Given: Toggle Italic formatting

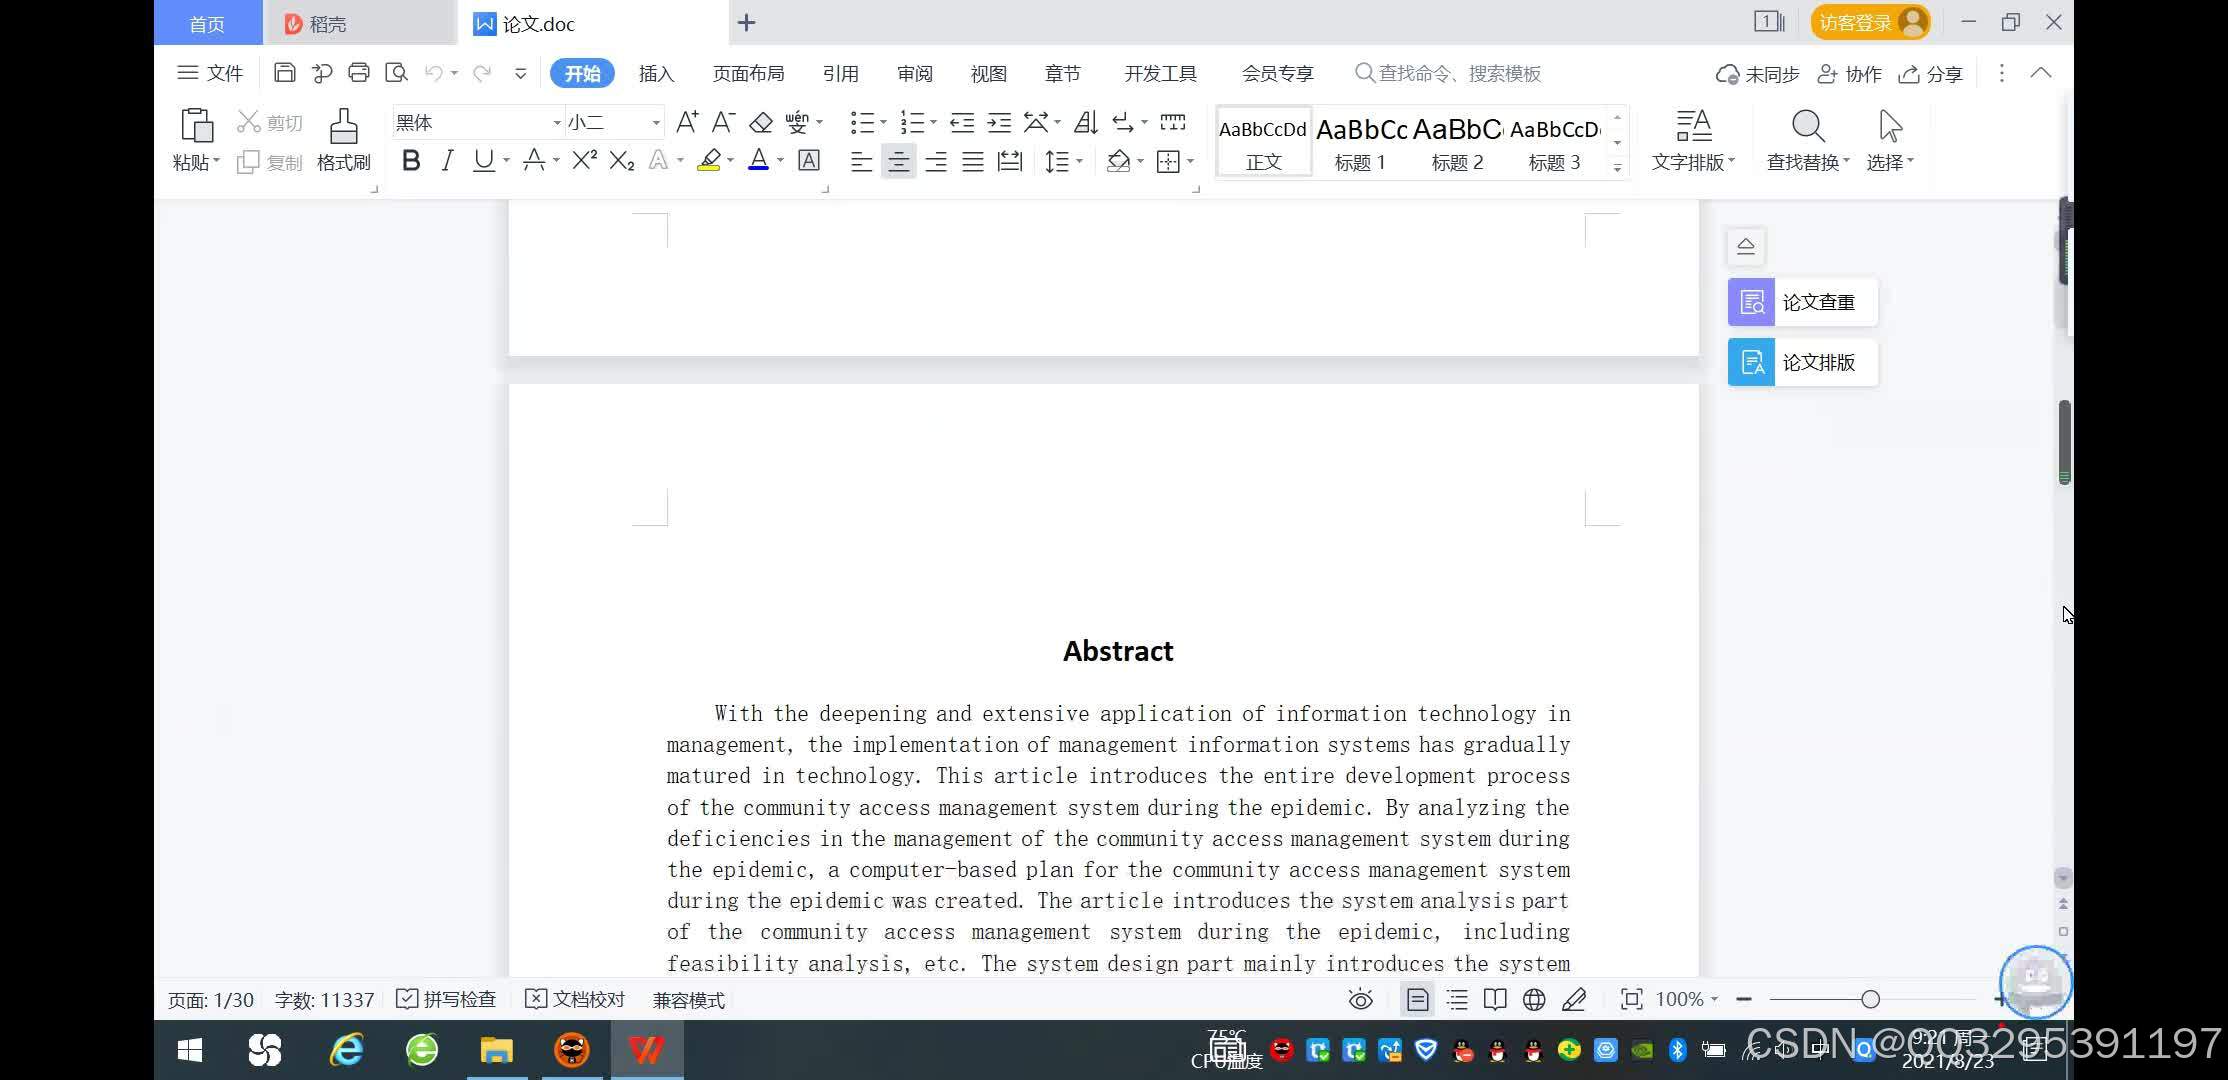Looking at the screenshot, I should point(447,160).
